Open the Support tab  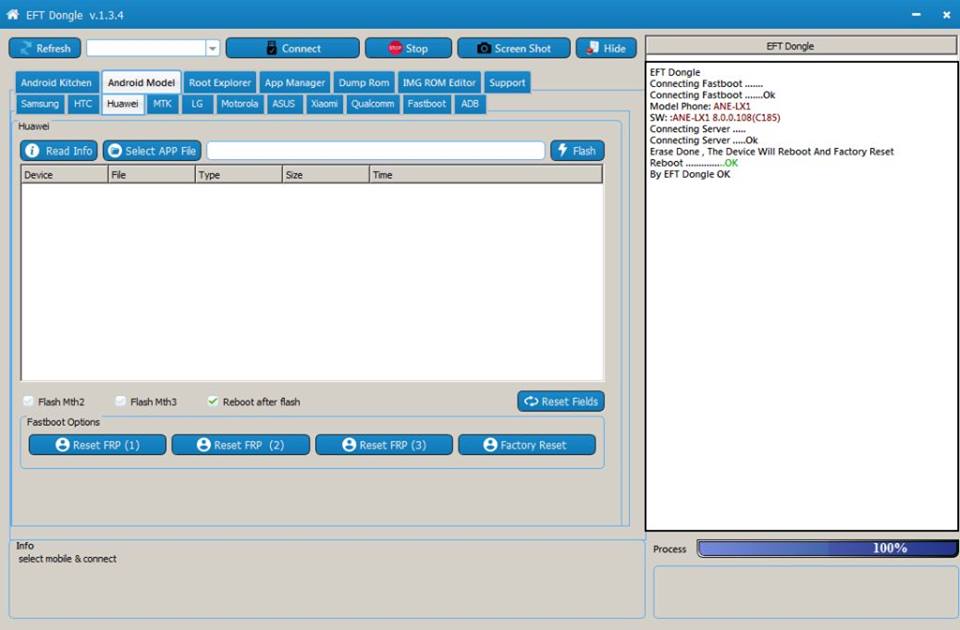pyautogui.click(x=507, y=83)
